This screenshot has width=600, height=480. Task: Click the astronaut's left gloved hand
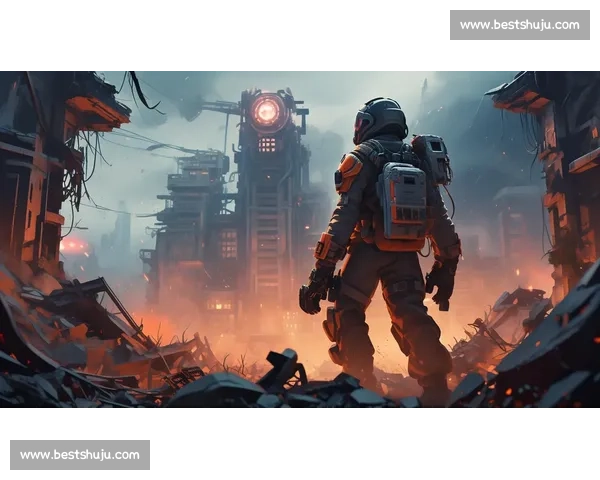[314, 290]
